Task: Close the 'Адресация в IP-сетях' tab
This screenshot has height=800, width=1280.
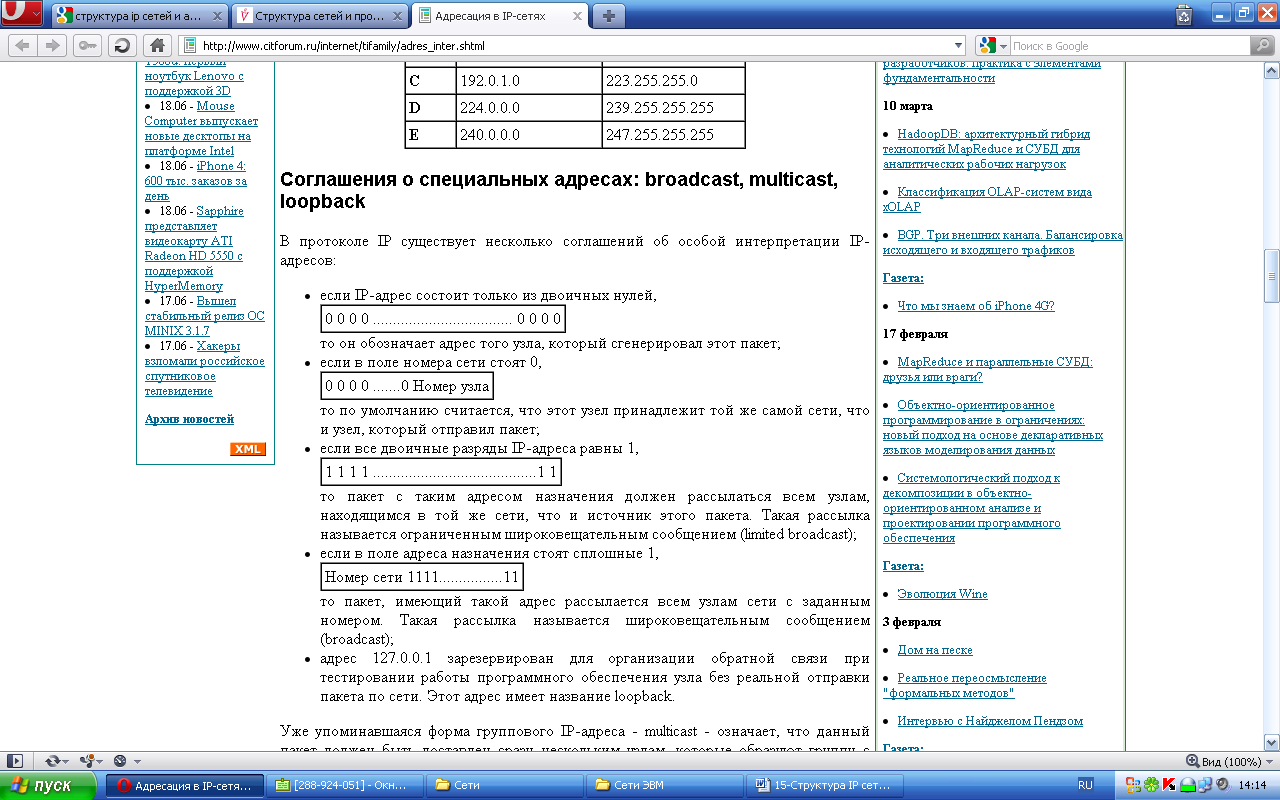Action: coord(578,17)
